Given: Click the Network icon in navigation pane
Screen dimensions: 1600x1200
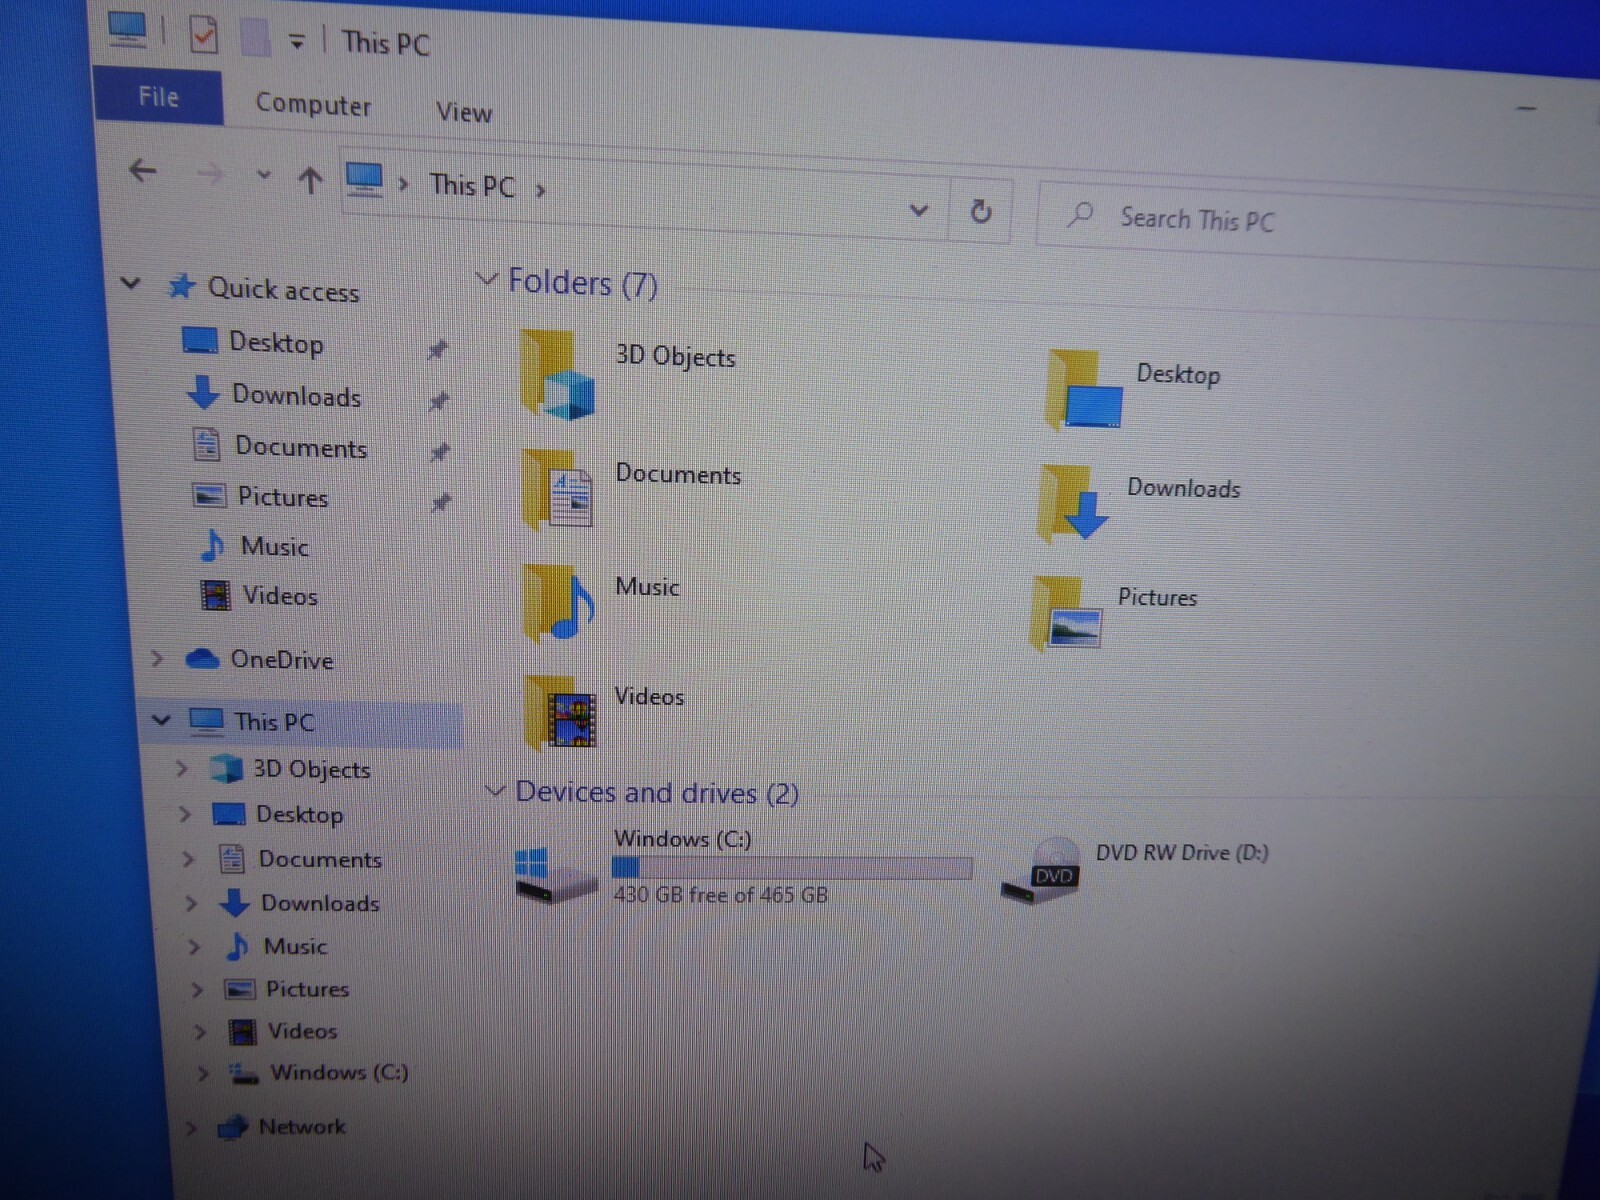Looking at the screenshot, I should tap(232, 1127).
